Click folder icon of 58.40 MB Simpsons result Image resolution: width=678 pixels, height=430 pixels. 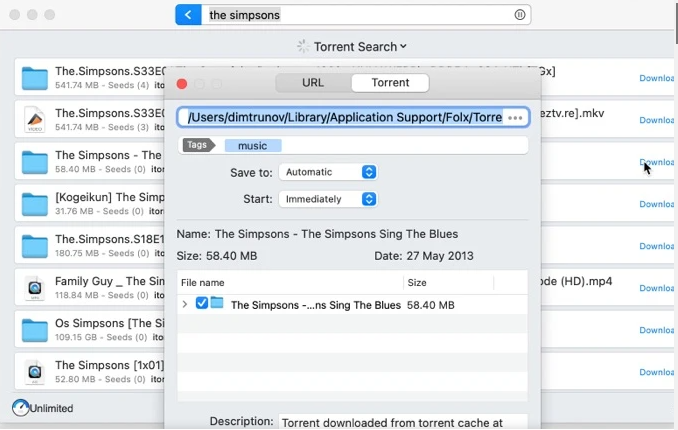pos(35,162)
